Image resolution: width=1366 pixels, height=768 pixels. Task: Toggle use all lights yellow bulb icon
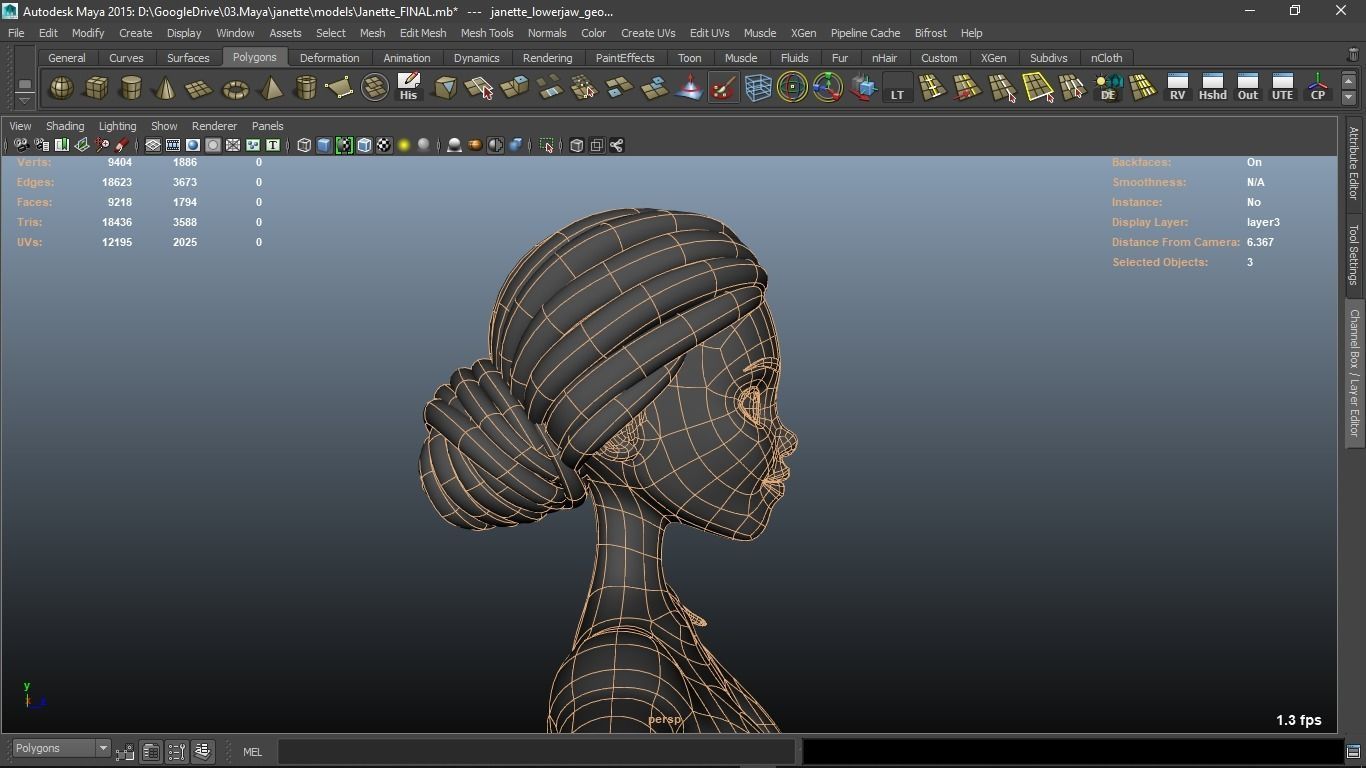(x=404, y=145)
